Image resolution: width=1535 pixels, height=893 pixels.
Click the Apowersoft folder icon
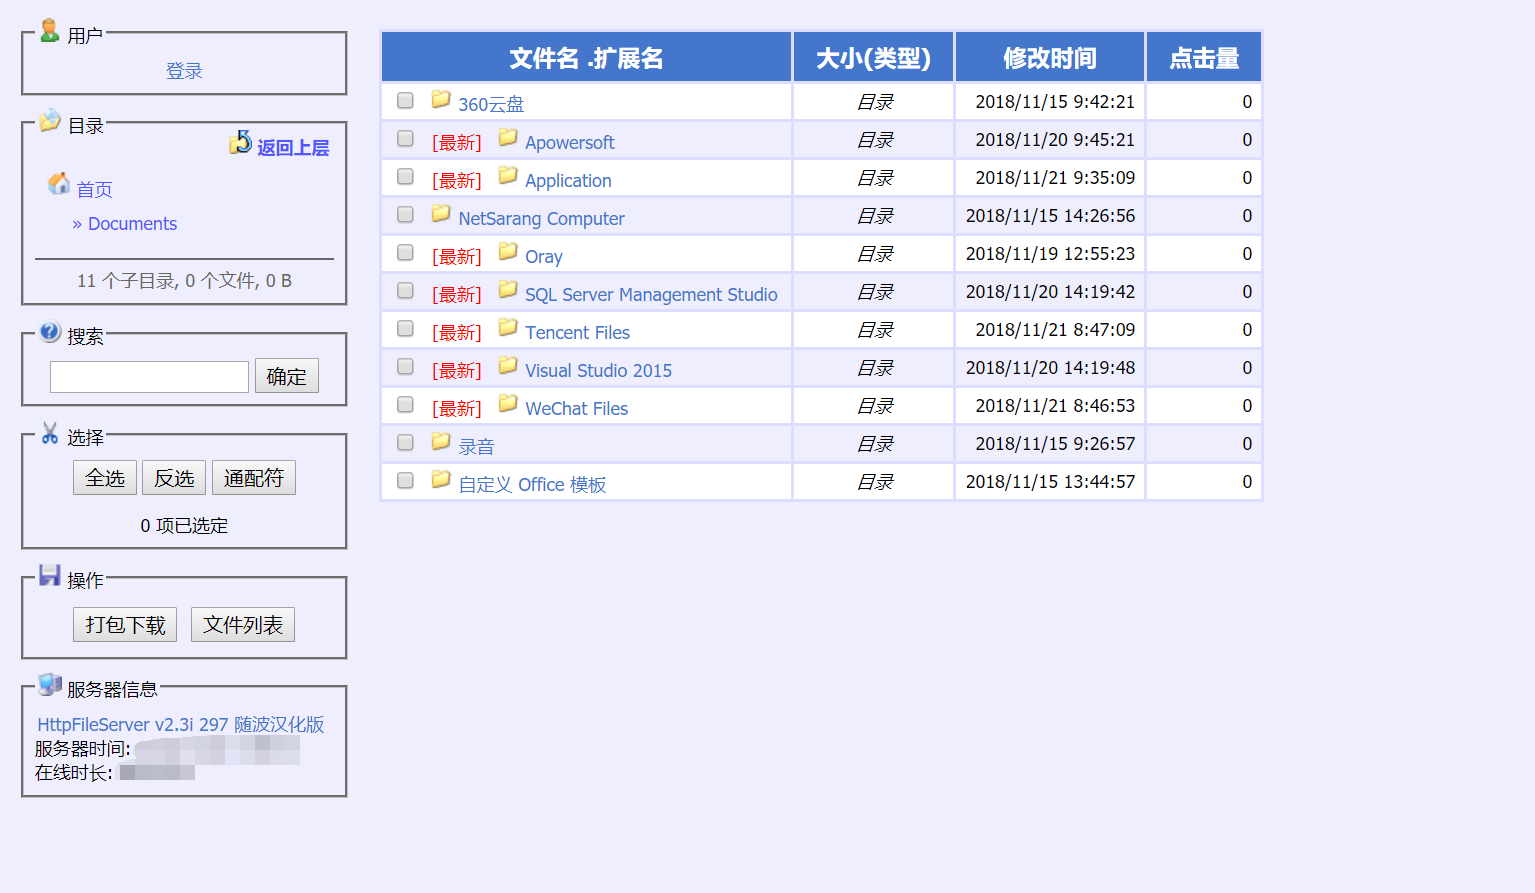click(x=508, y=137)
